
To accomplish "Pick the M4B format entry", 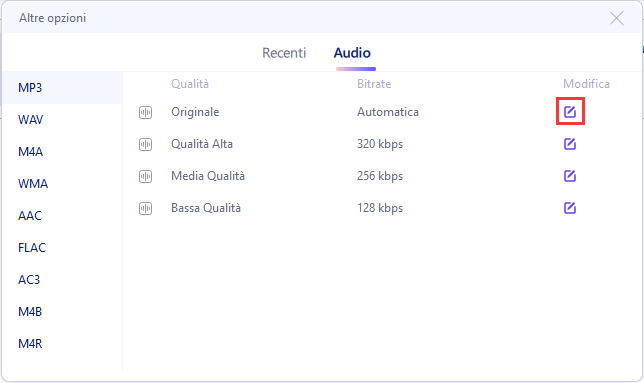I will (62, 312).
